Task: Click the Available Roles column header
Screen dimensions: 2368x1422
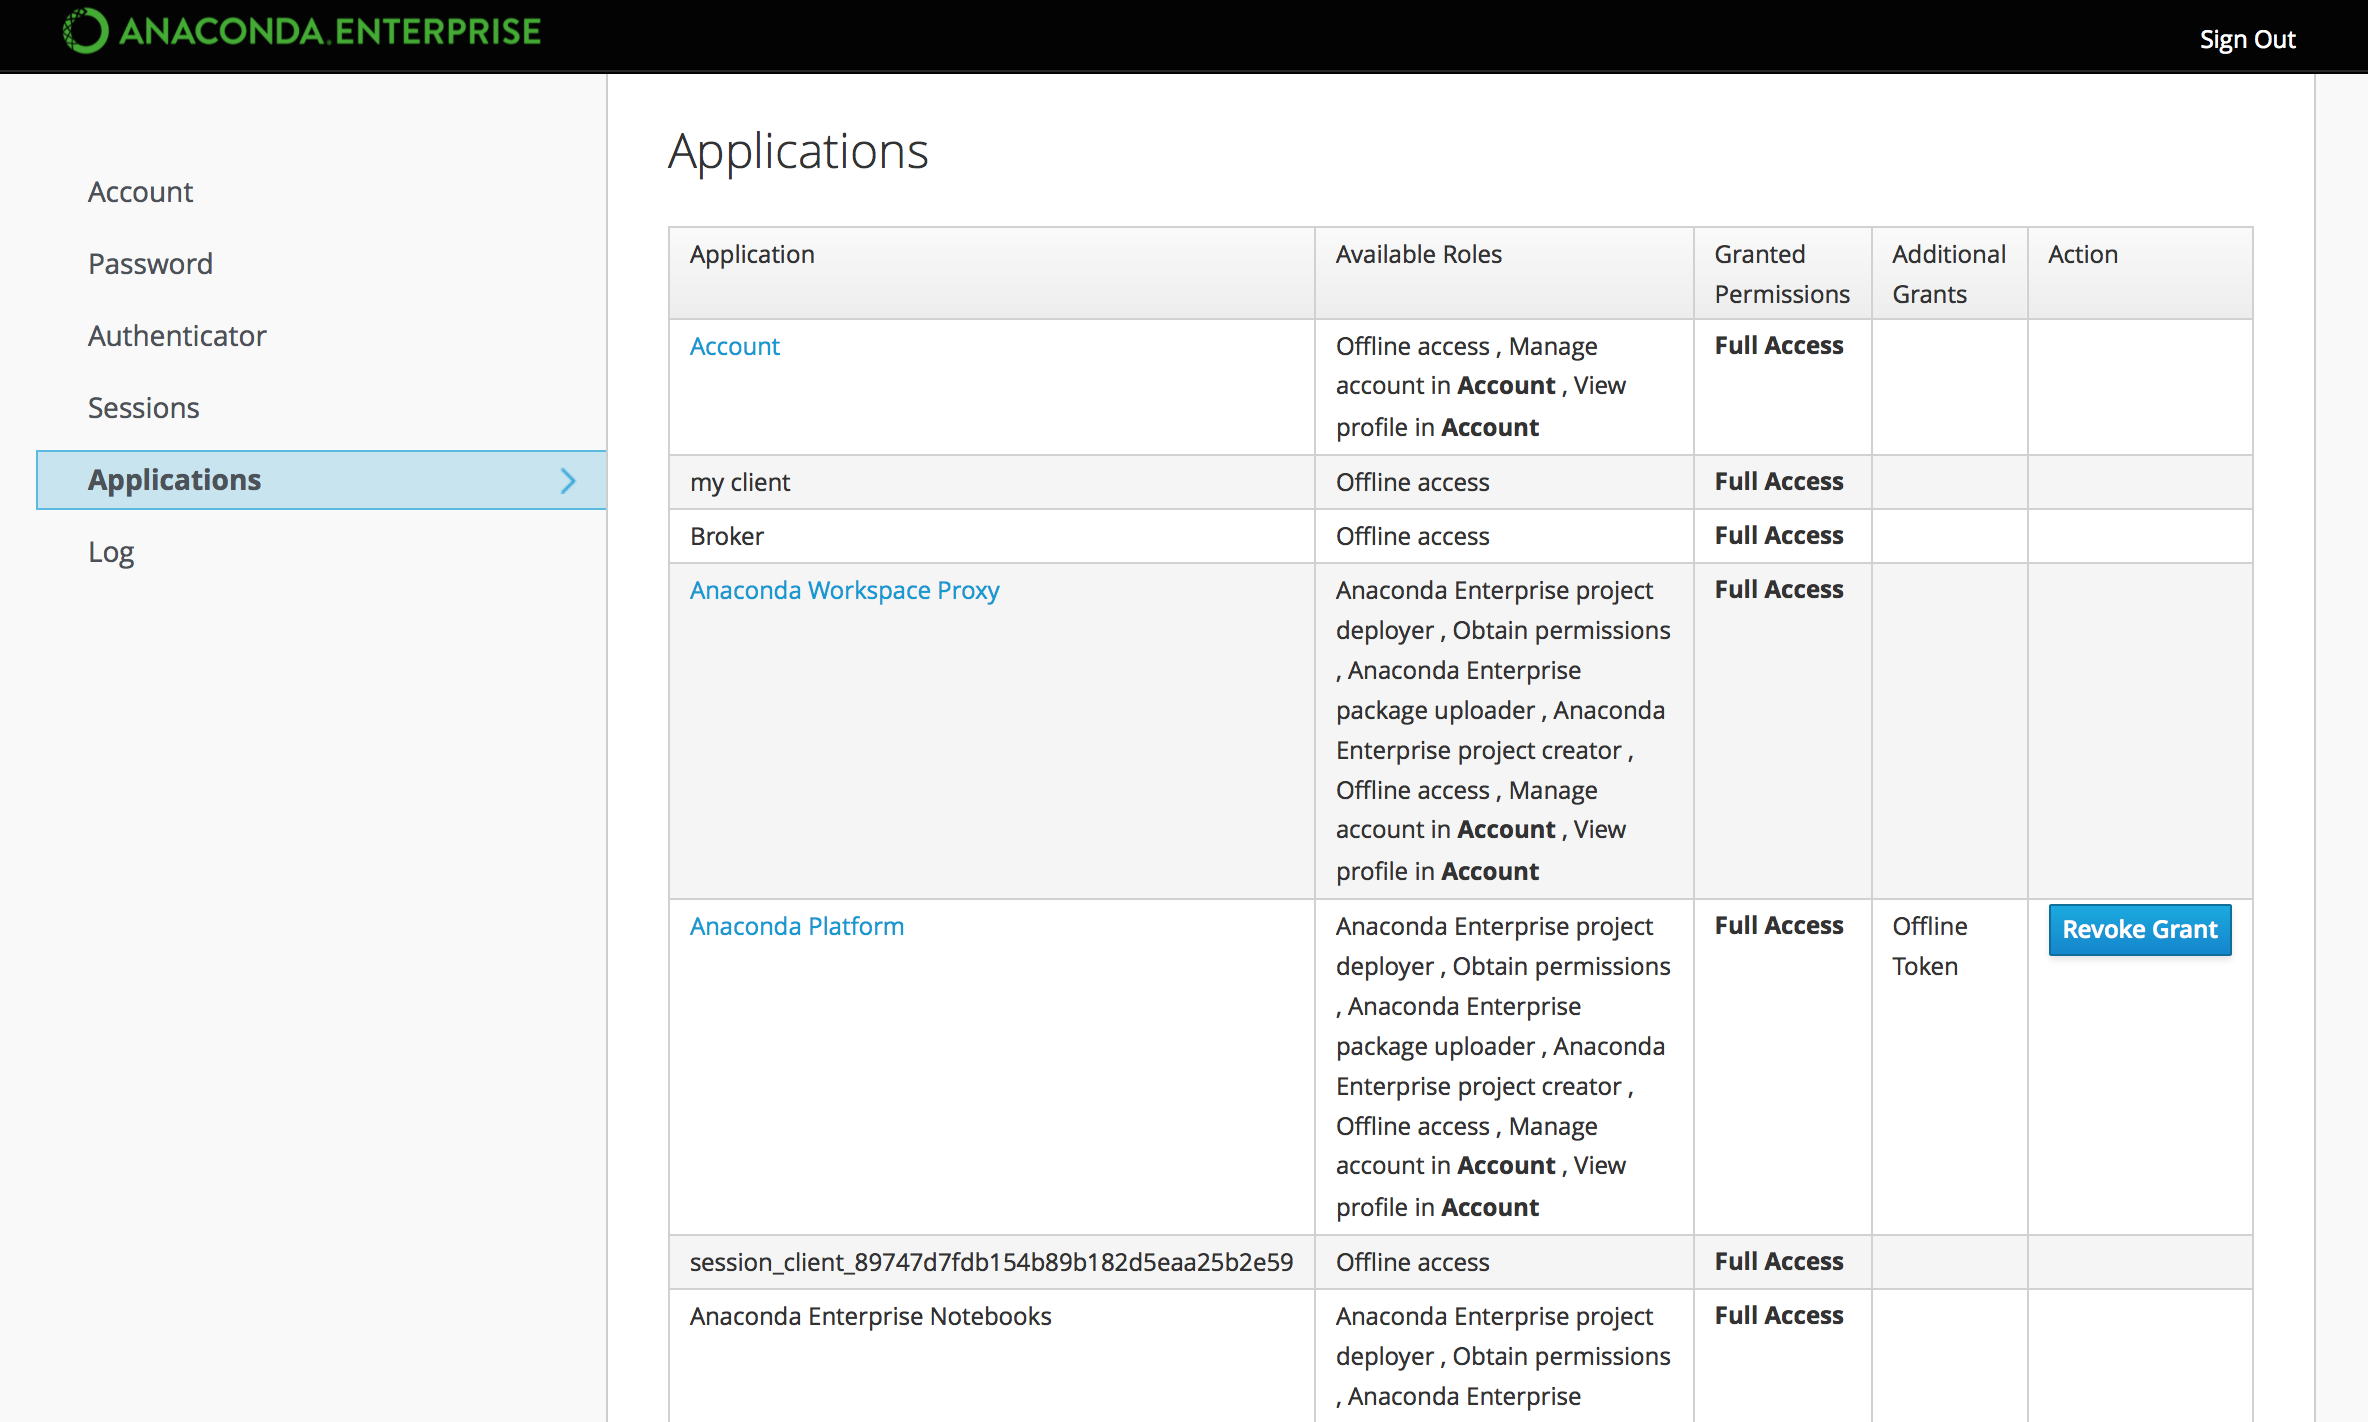Action: click(x=1418, y=254)
